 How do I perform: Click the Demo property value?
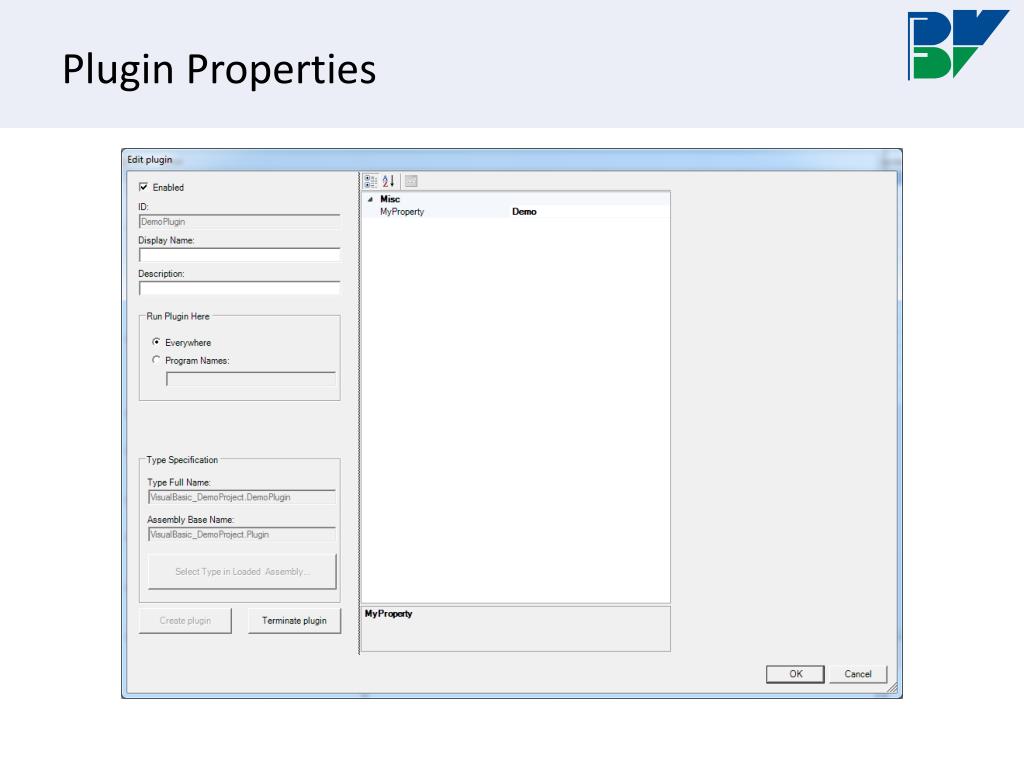[524, 212]
